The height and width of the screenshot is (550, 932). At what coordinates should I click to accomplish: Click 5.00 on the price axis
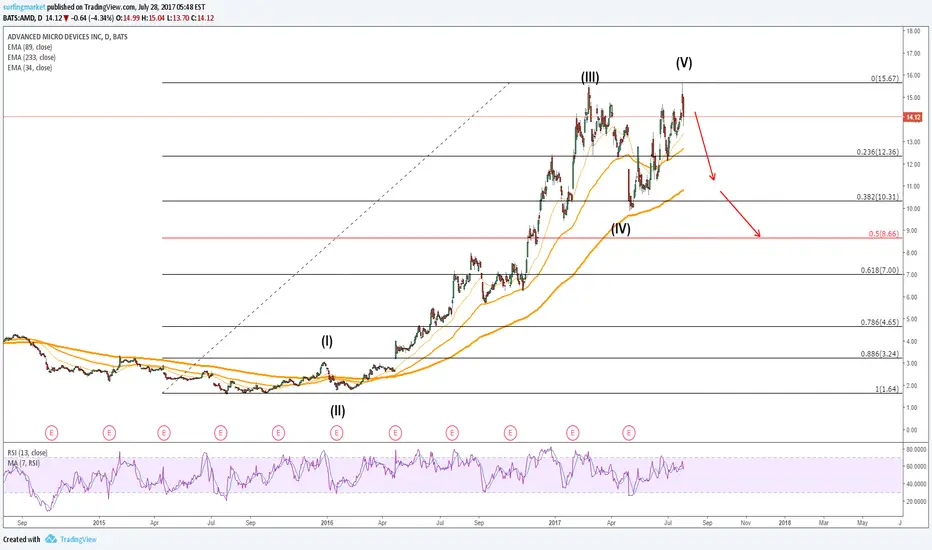point(913,319)
